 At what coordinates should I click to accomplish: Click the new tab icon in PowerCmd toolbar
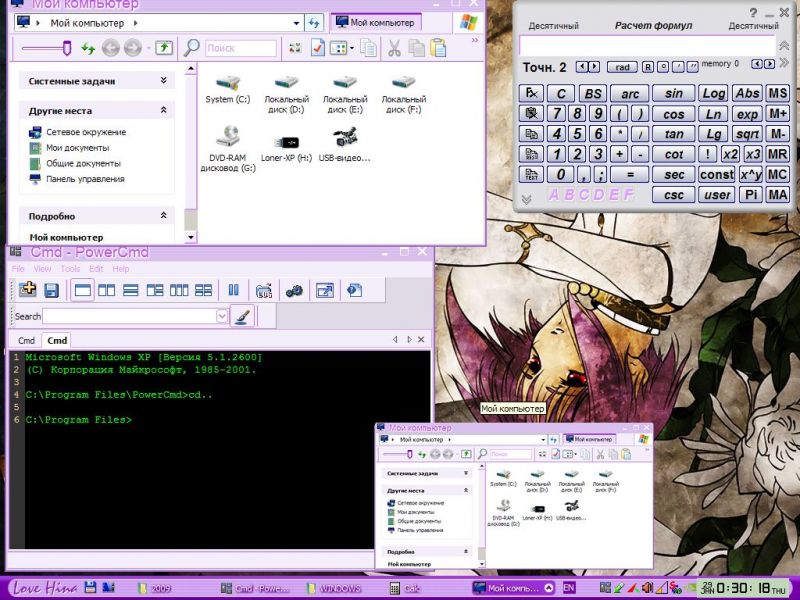coord(27,290)
